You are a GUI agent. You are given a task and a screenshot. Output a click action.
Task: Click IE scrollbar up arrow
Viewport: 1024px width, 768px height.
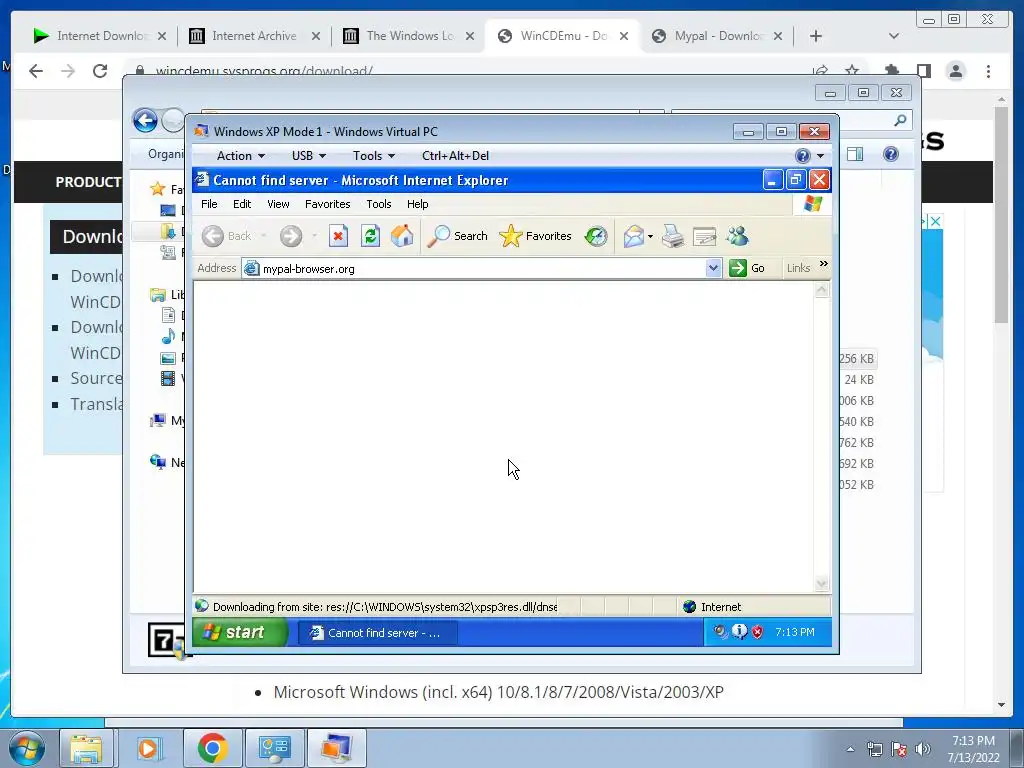(x=822, y=289)
